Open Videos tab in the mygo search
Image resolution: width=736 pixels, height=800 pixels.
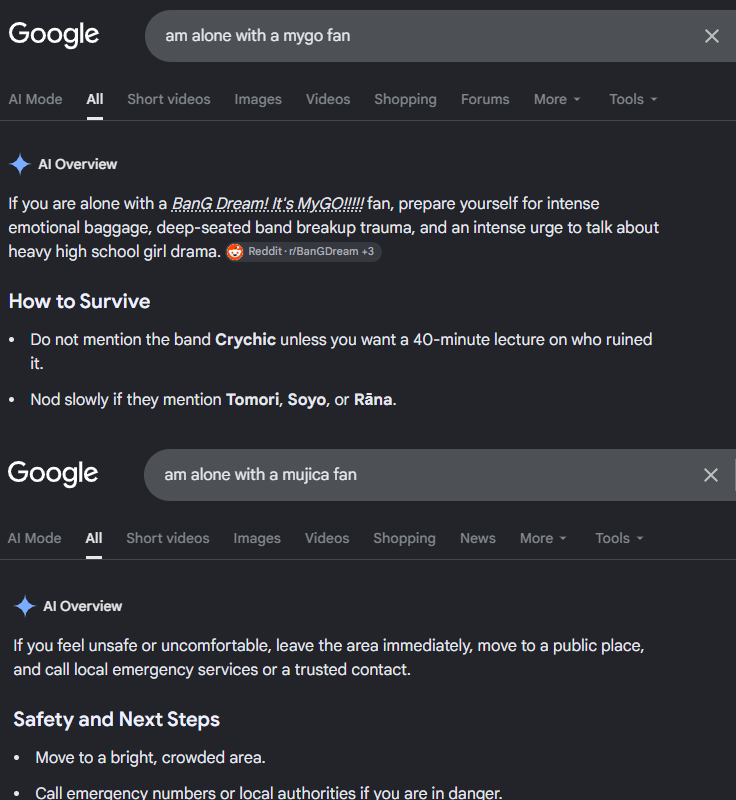[x=328, y=99]
